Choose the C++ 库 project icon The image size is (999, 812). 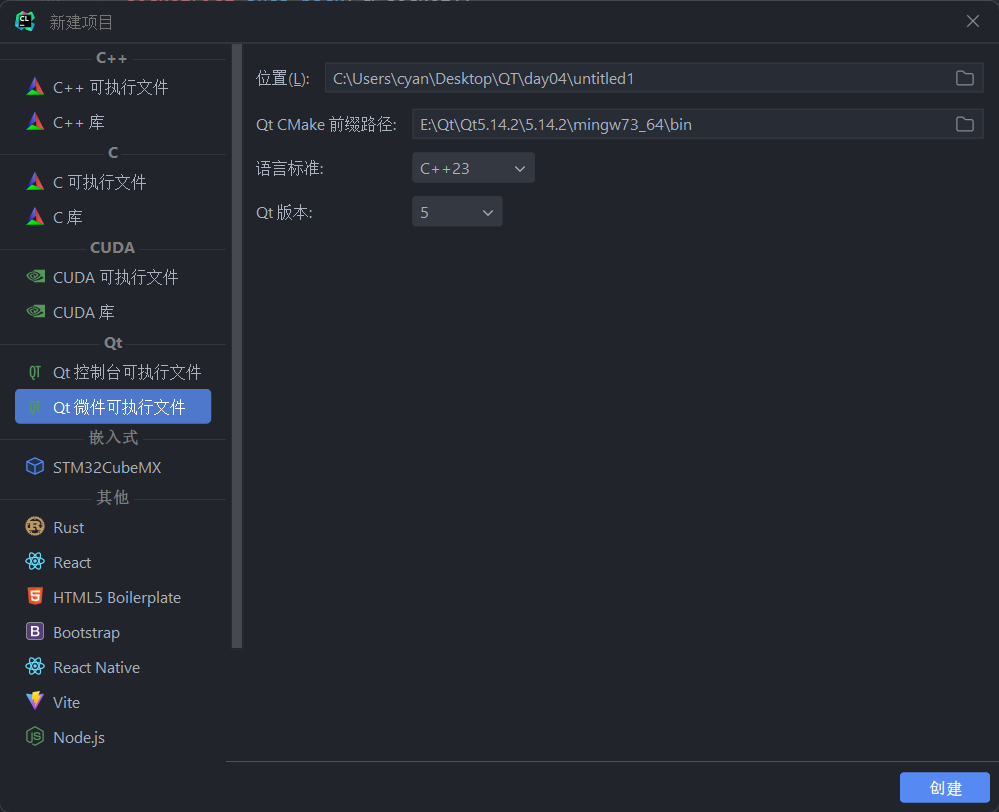click(35, 122)
